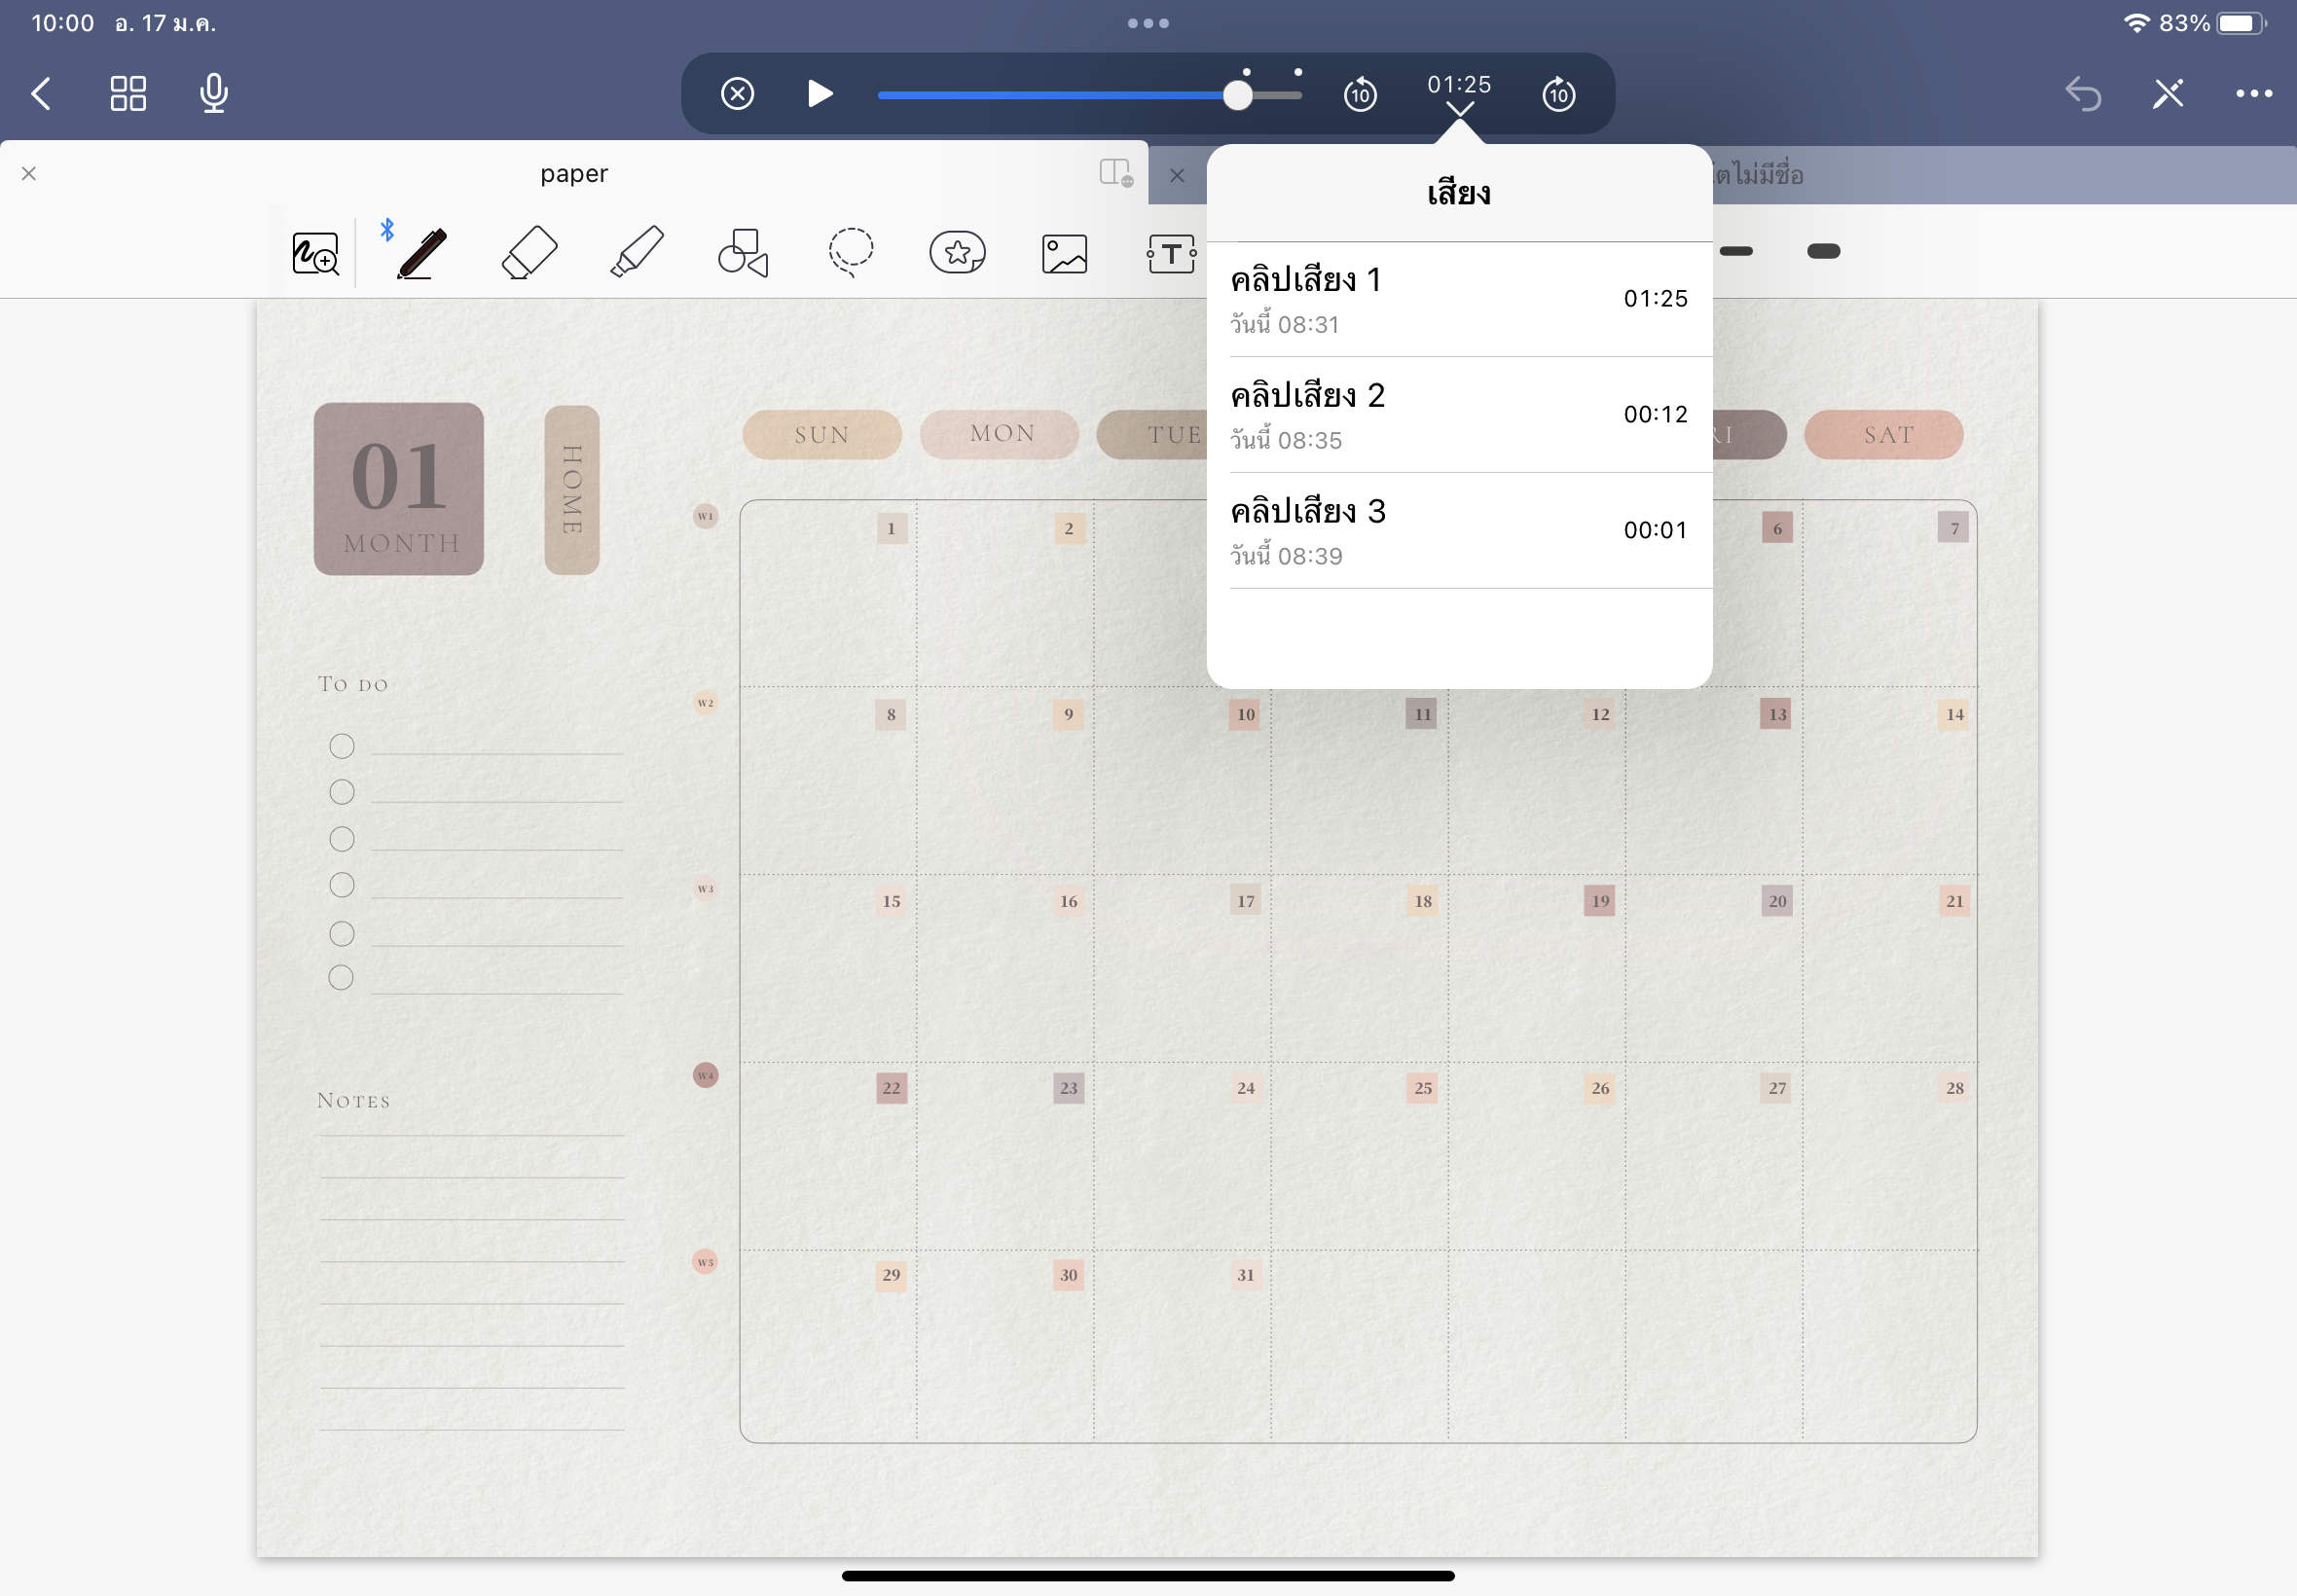Check the first To Do circle
The height and width of the screenshot is (1596, 2297).
(342, 746)
